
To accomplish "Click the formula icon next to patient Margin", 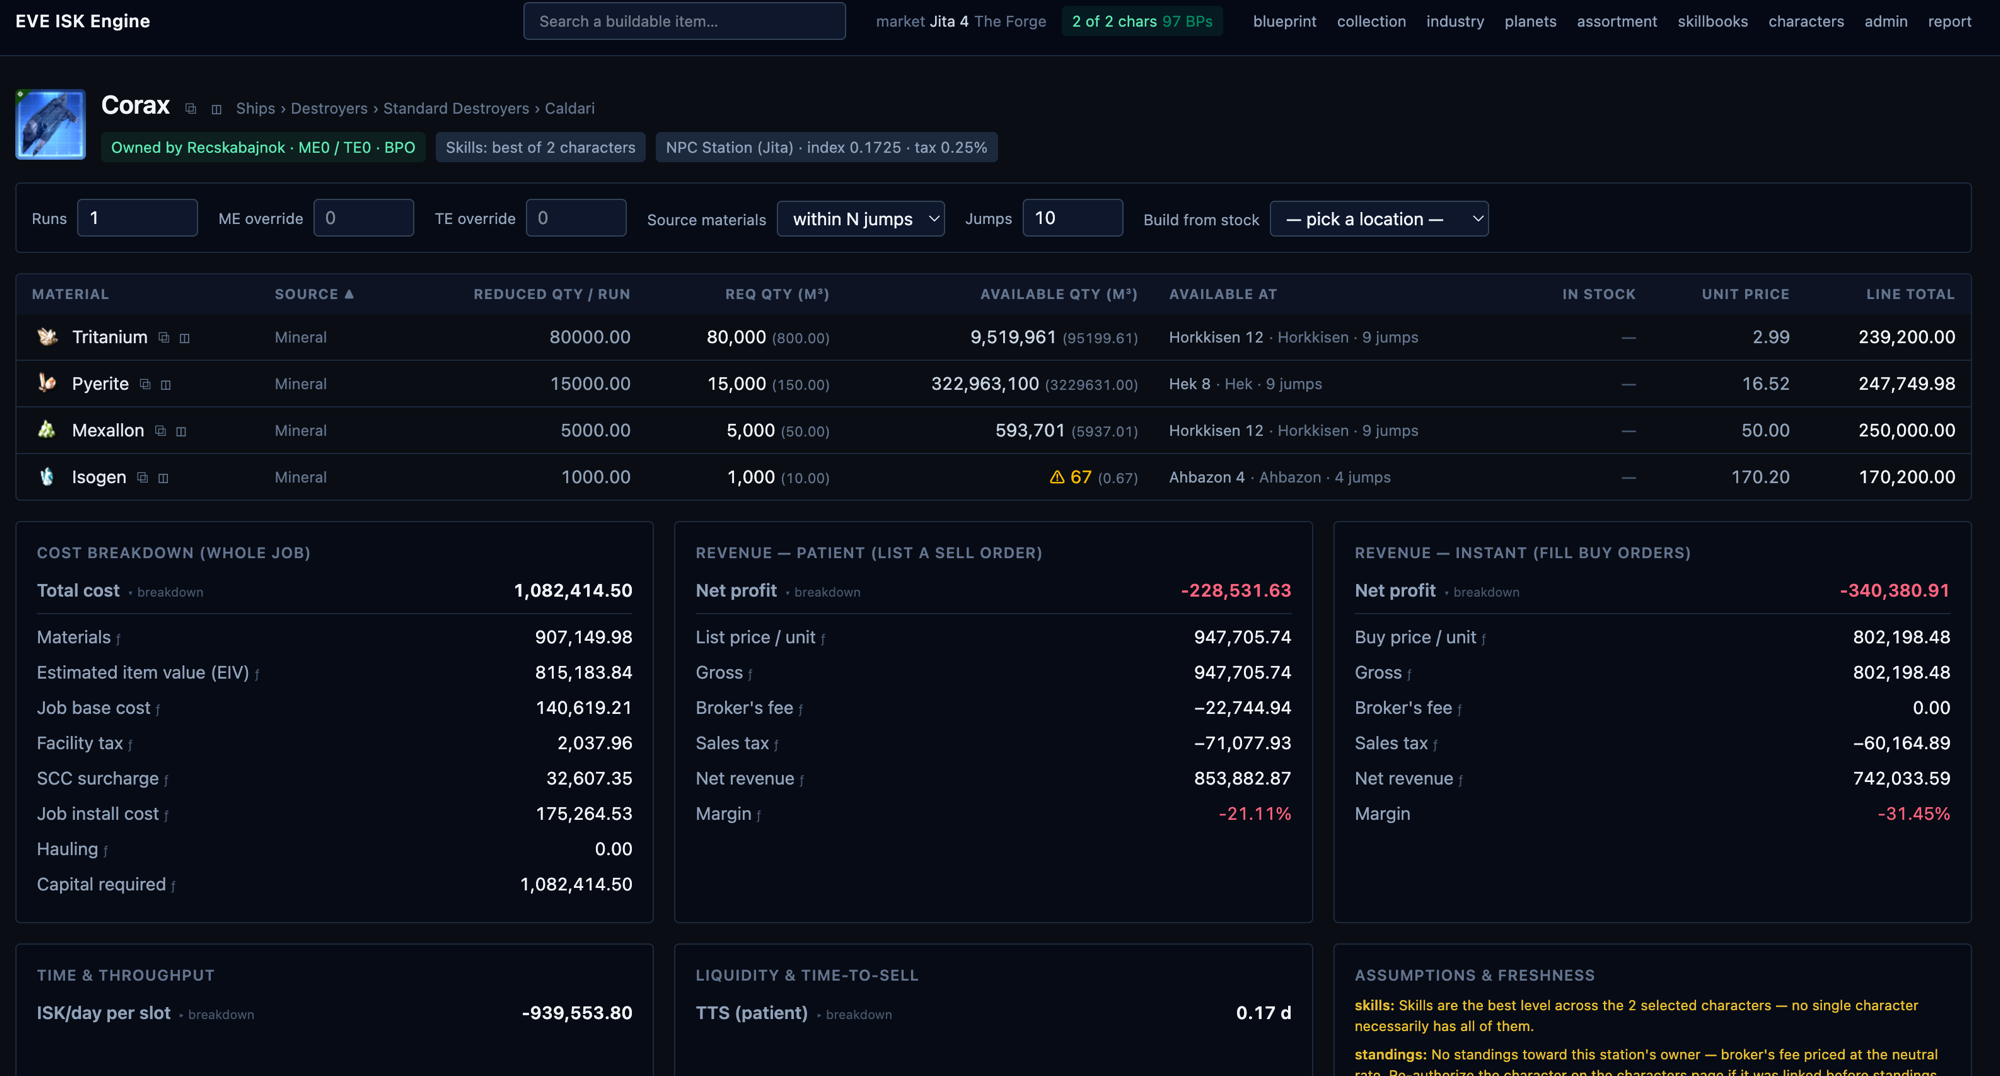I will click(x=758, y=816).
